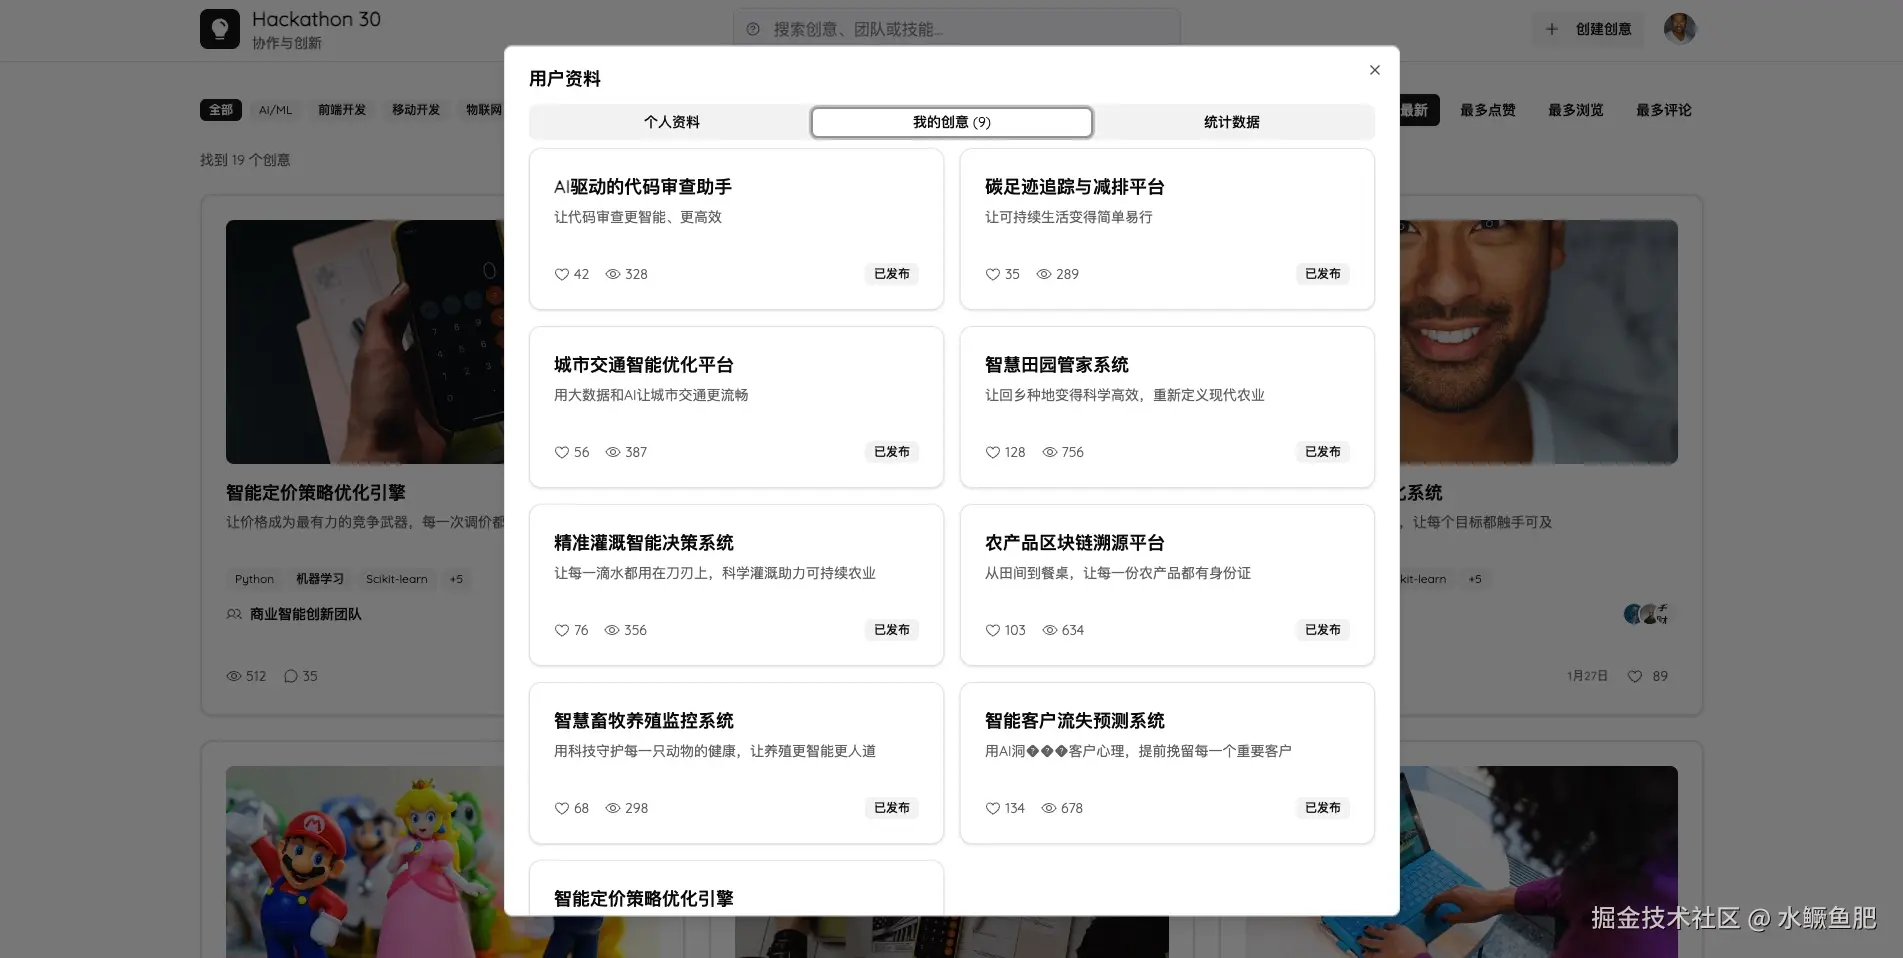Toggle the like heart on 智慧田园管家系统
The height and width of the screenshot is (958, 1903).
992,452
